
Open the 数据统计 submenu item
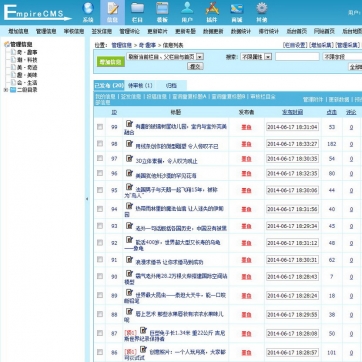tap(241, 31)
